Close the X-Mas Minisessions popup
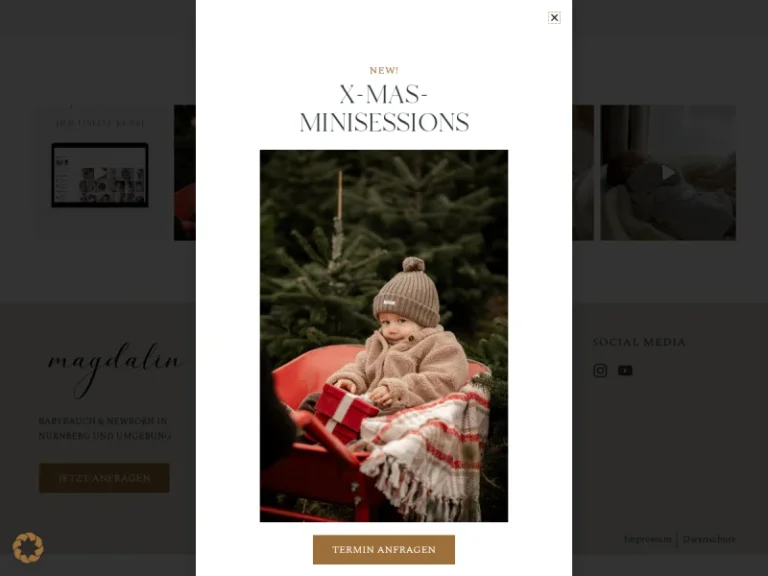Screen dimensions: 768x576 554,18
